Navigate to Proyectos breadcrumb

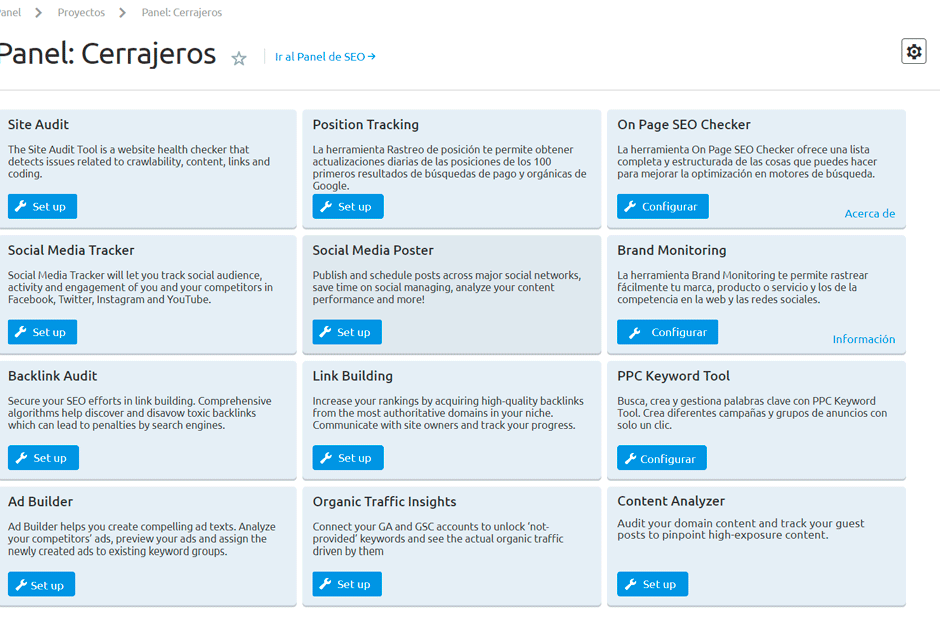(x=81, y=12)
